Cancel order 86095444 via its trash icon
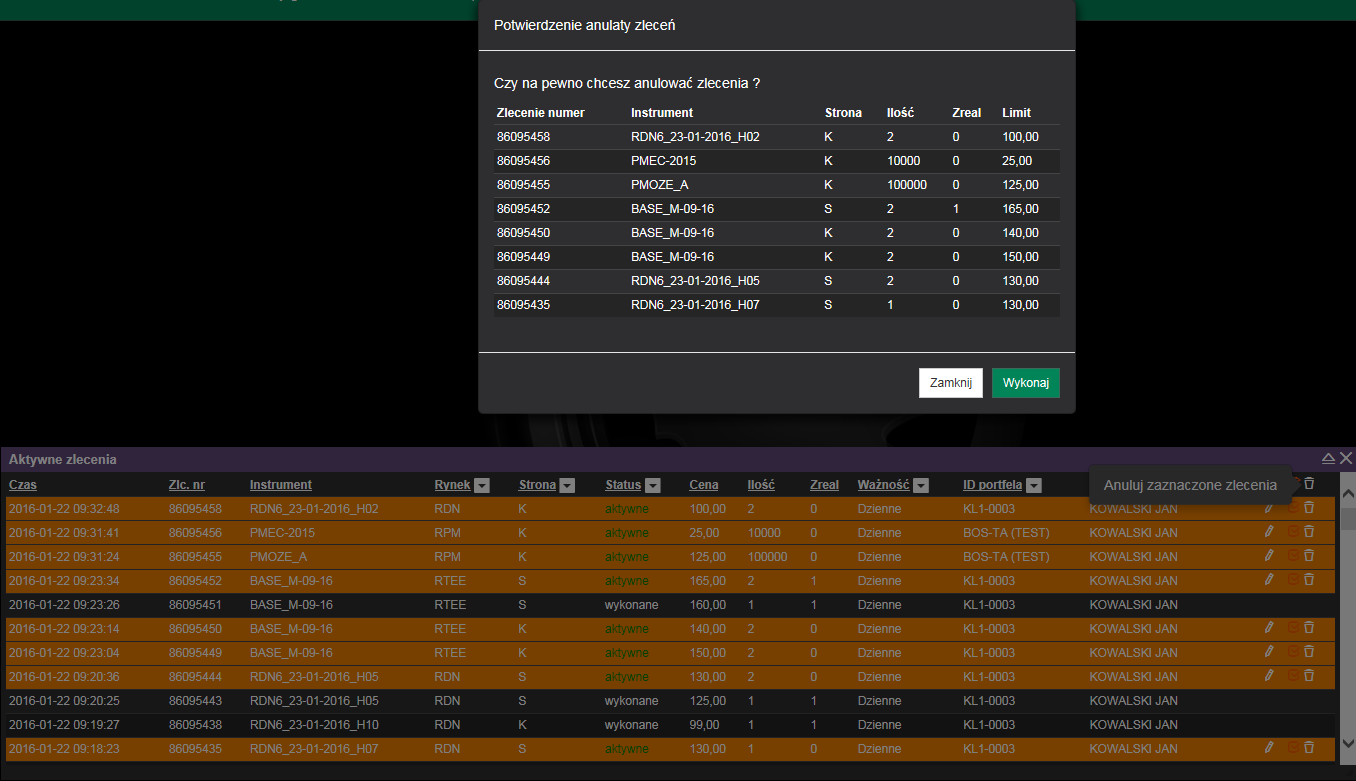Image resolution: width=1356 pixels, height=781 pixels. coord(1309,675)
